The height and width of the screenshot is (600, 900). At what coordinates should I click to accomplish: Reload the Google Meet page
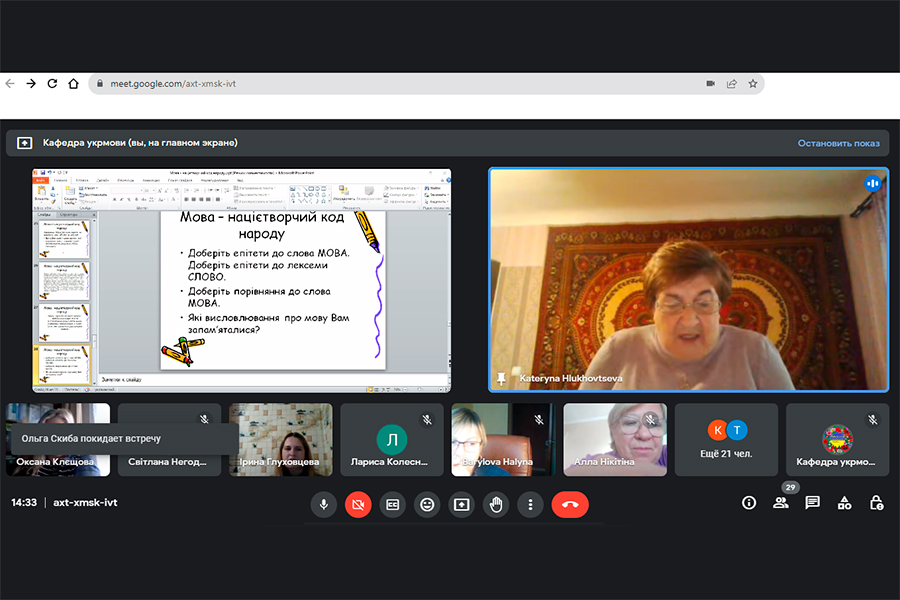coord(52,84)
